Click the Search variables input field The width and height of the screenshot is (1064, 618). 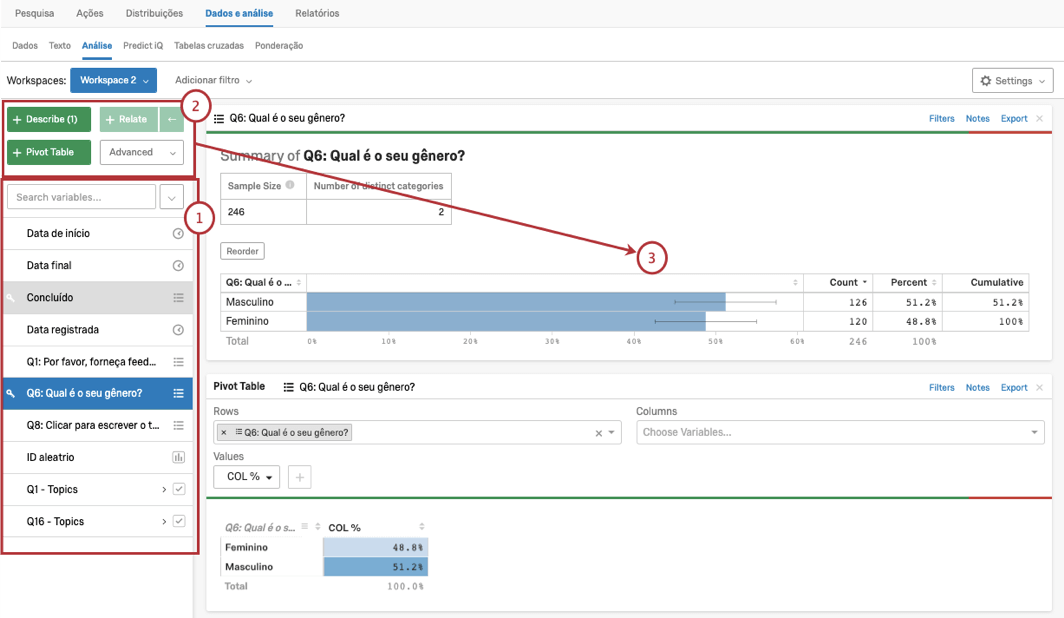81,197
